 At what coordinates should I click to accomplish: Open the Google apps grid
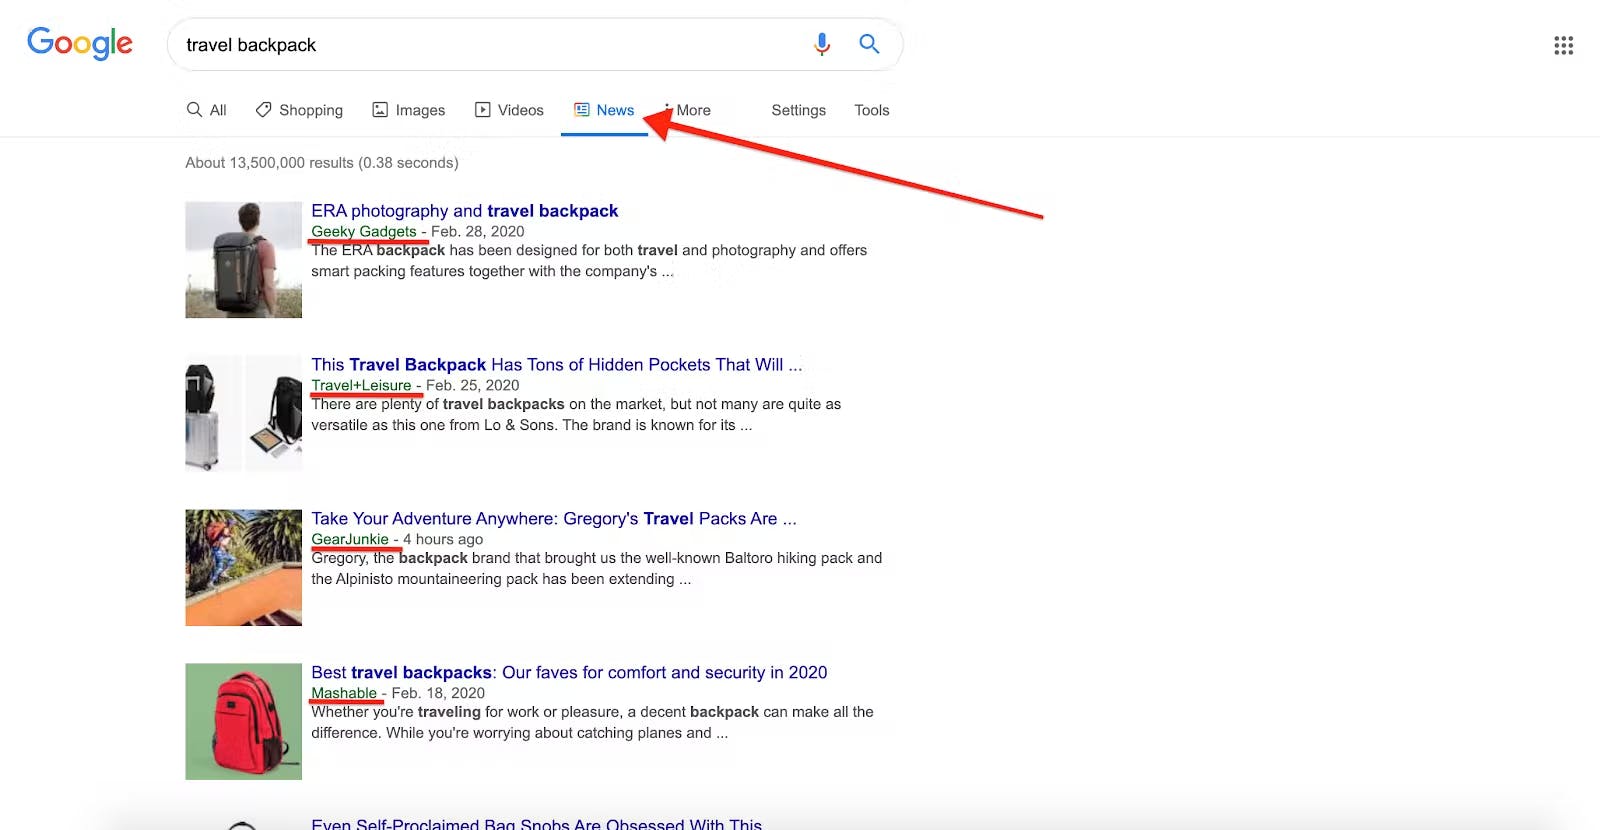[1564, 45]
